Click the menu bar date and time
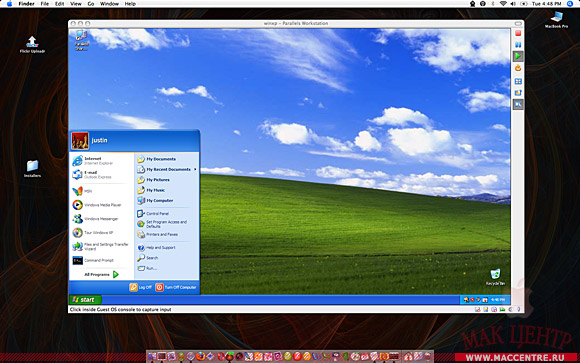Viewport: 580px width, 363px height. (547, 4)
